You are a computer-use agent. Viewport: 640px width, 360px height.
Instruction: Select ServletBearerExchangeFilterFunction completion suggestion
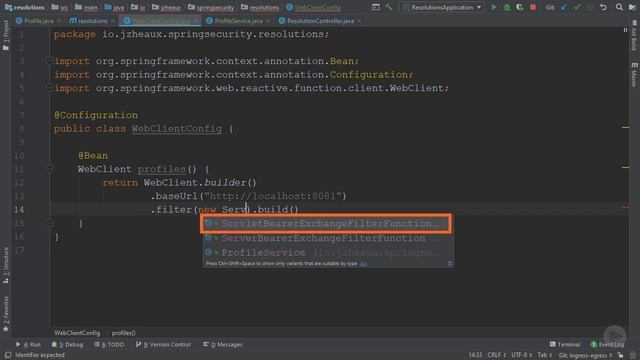pos(327,224)
